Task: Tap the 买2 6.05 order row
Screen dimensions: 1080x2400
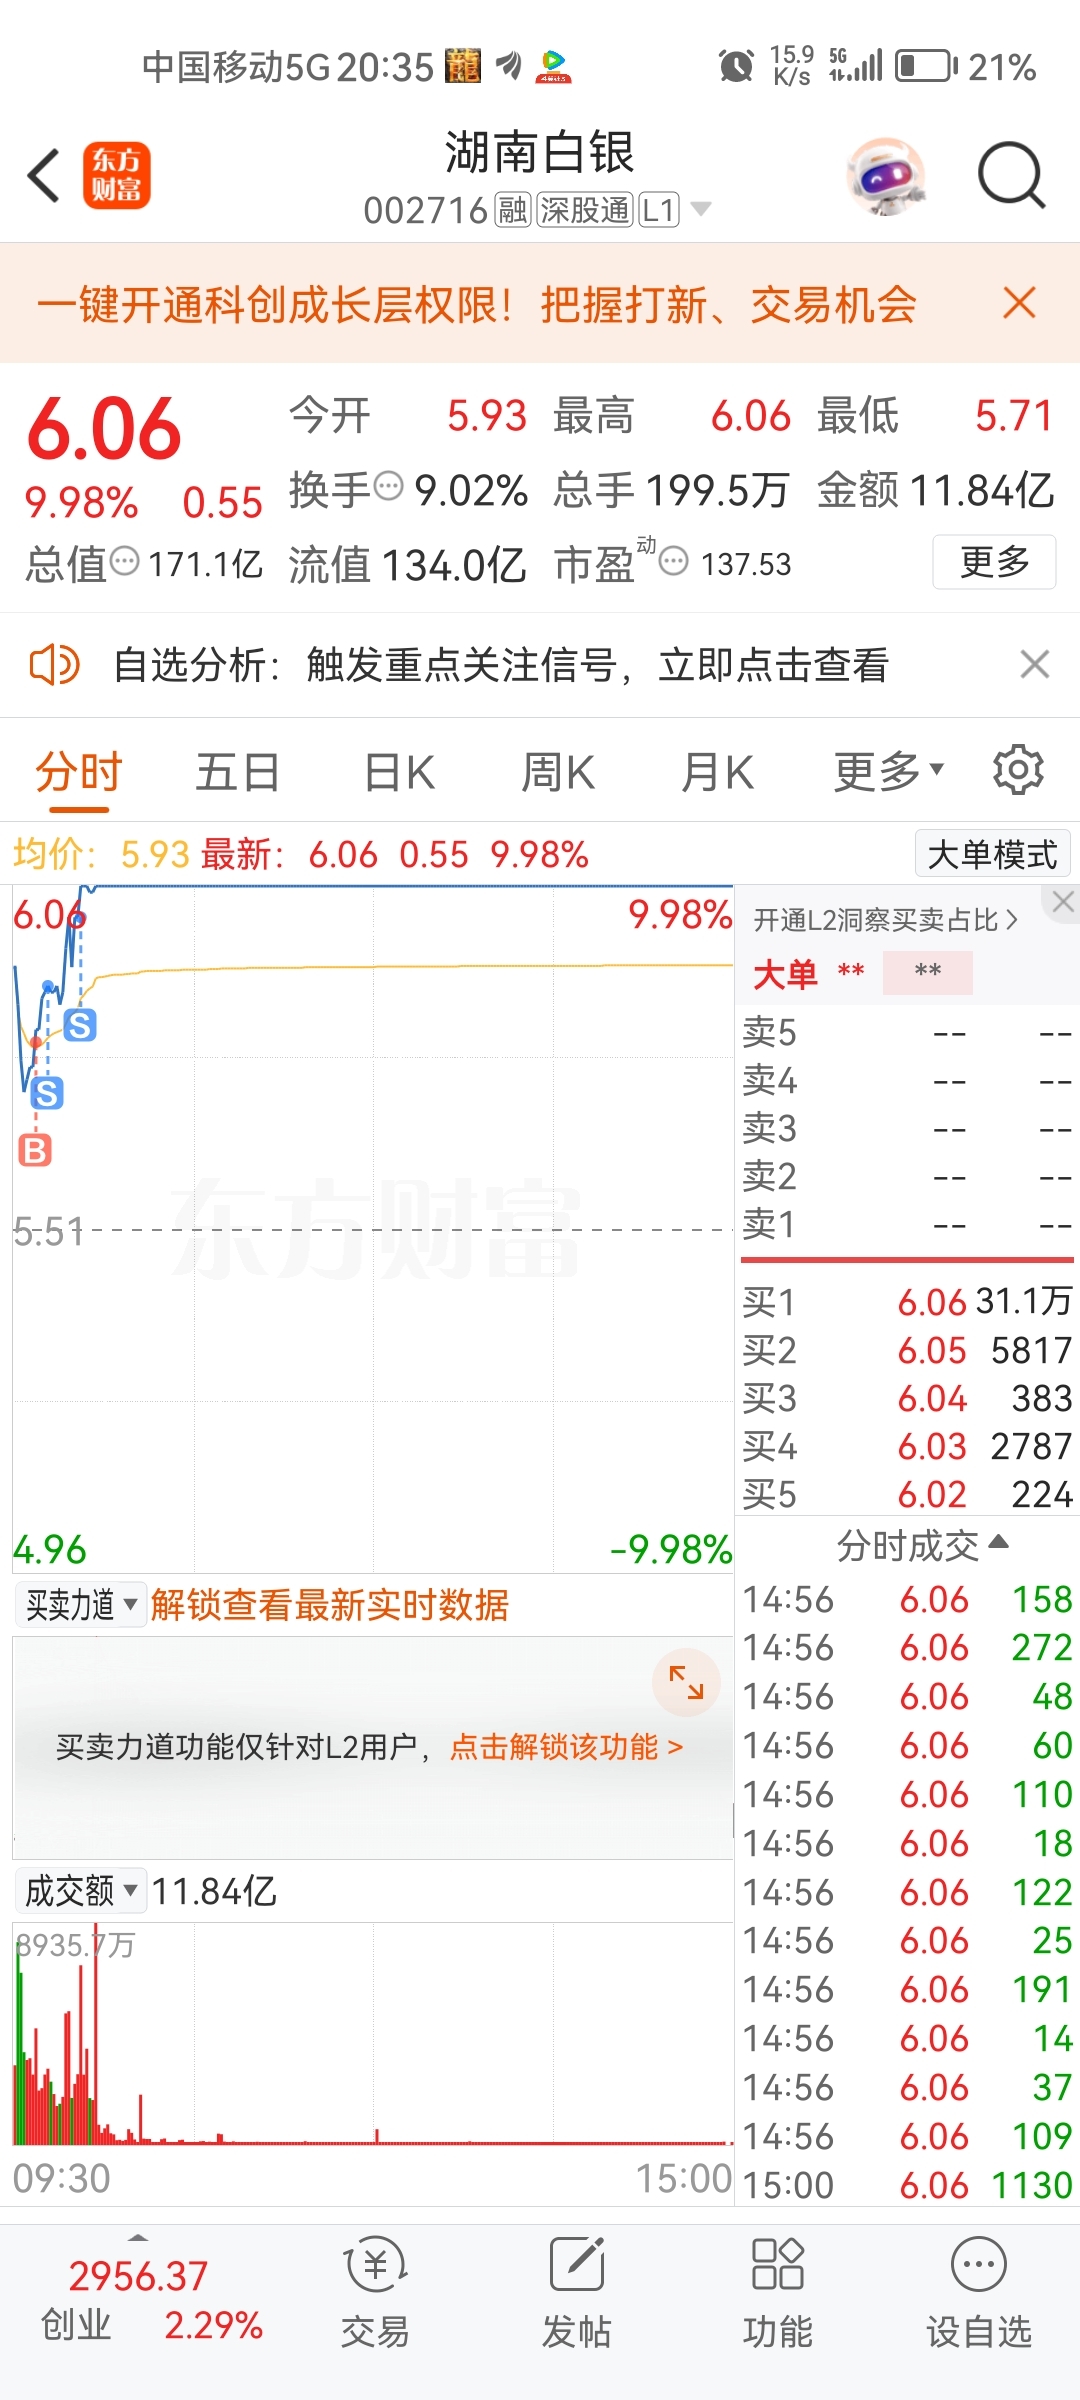Action: click(907, 1350)
